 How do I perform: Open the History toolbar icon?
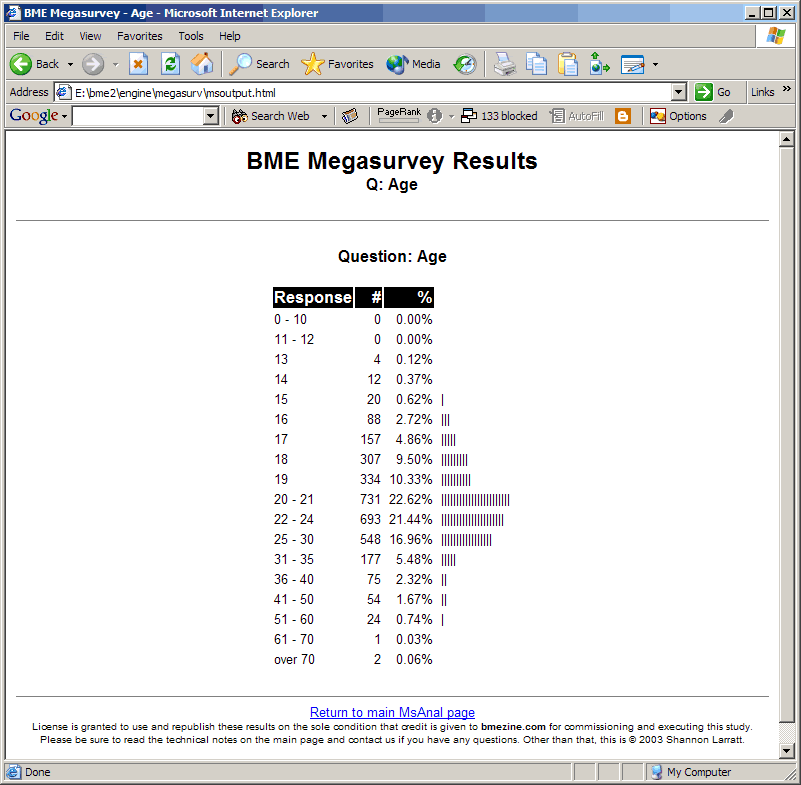465,64
